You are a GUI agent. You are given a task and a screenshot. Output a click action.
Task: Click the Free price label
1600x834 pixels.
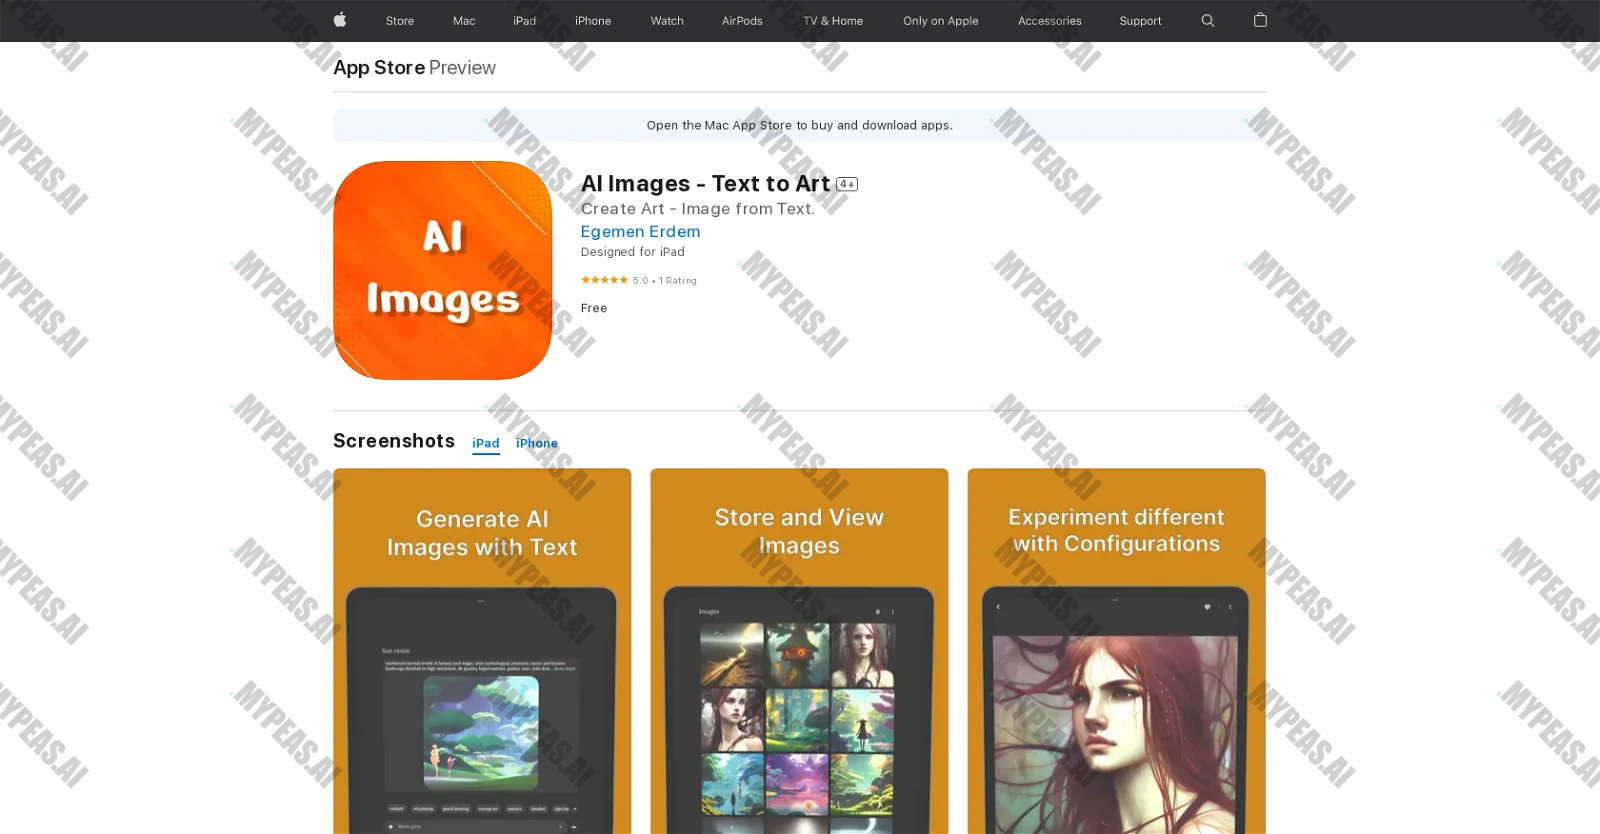point(594,308)
